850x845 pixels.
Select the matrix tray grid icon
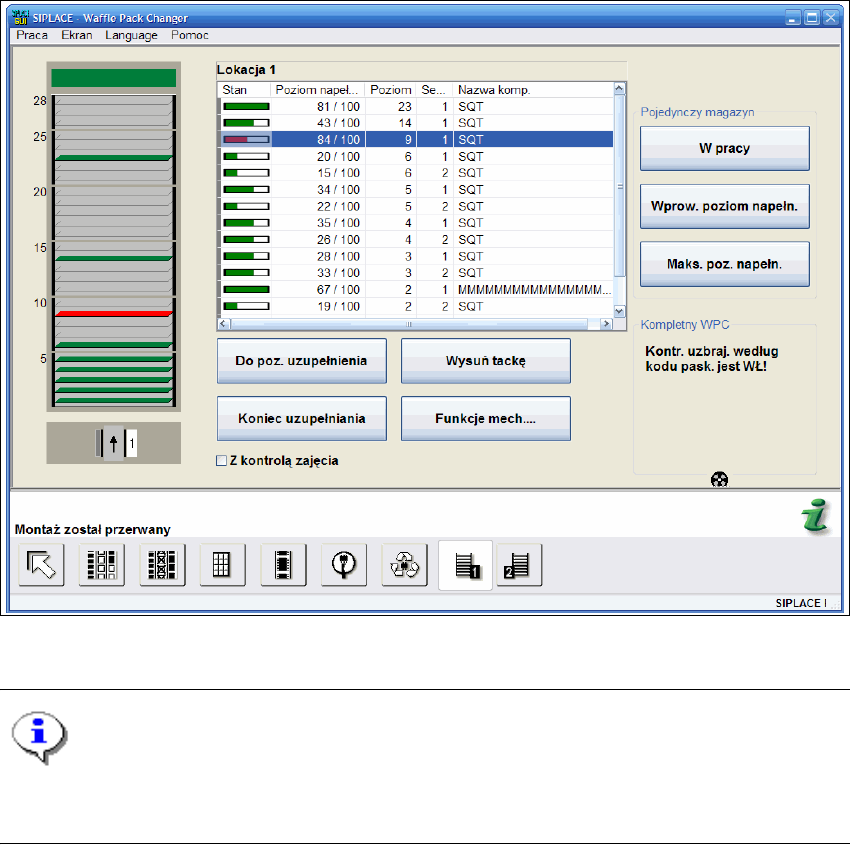click(x=222, y=565)
